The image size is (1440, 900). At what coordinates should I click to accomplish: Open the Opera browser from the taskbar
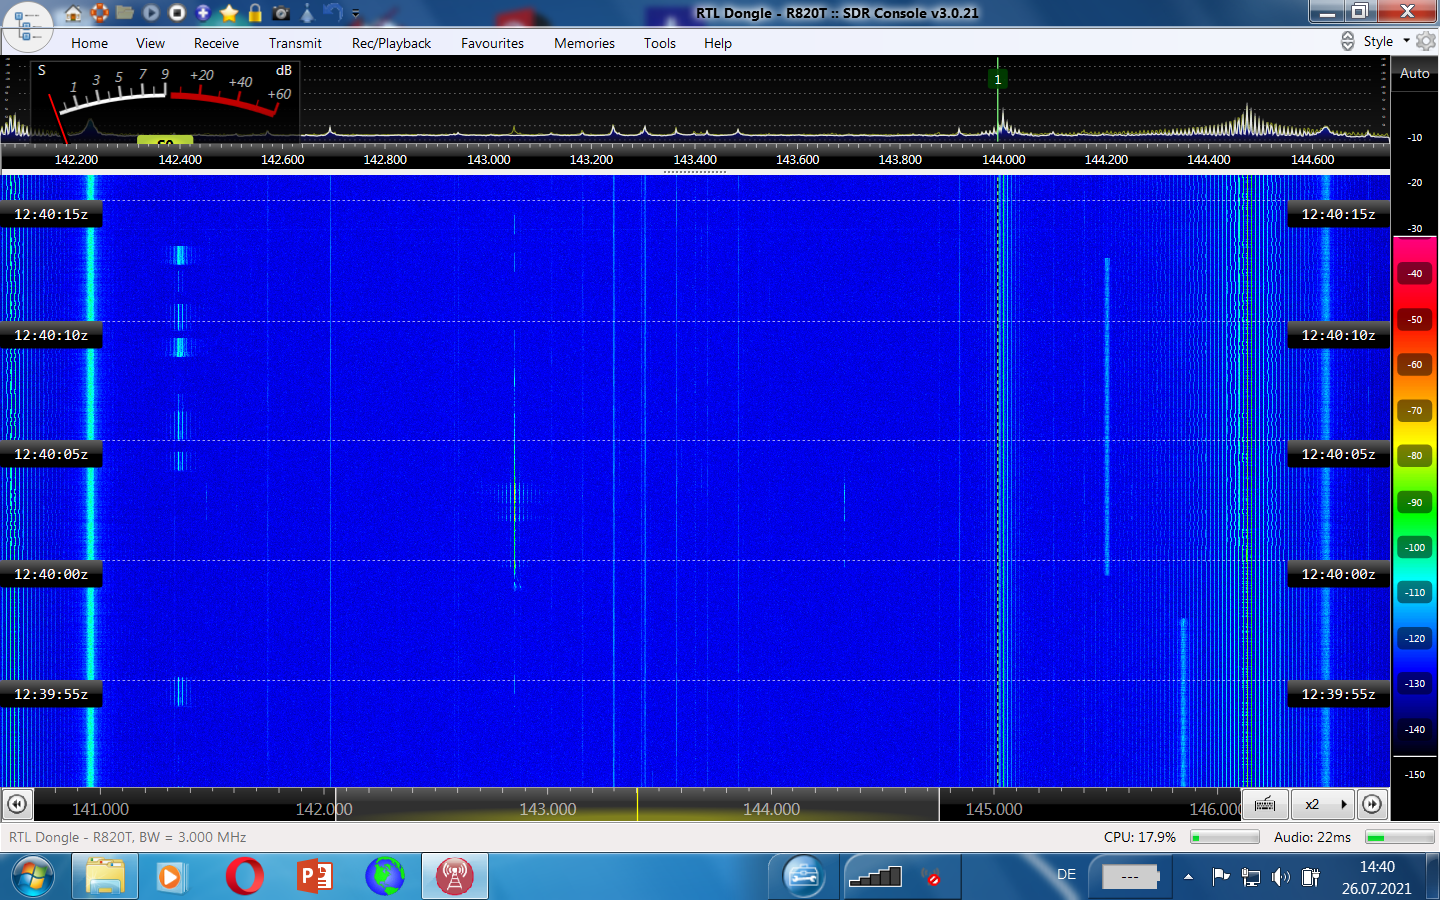[245, 877]
